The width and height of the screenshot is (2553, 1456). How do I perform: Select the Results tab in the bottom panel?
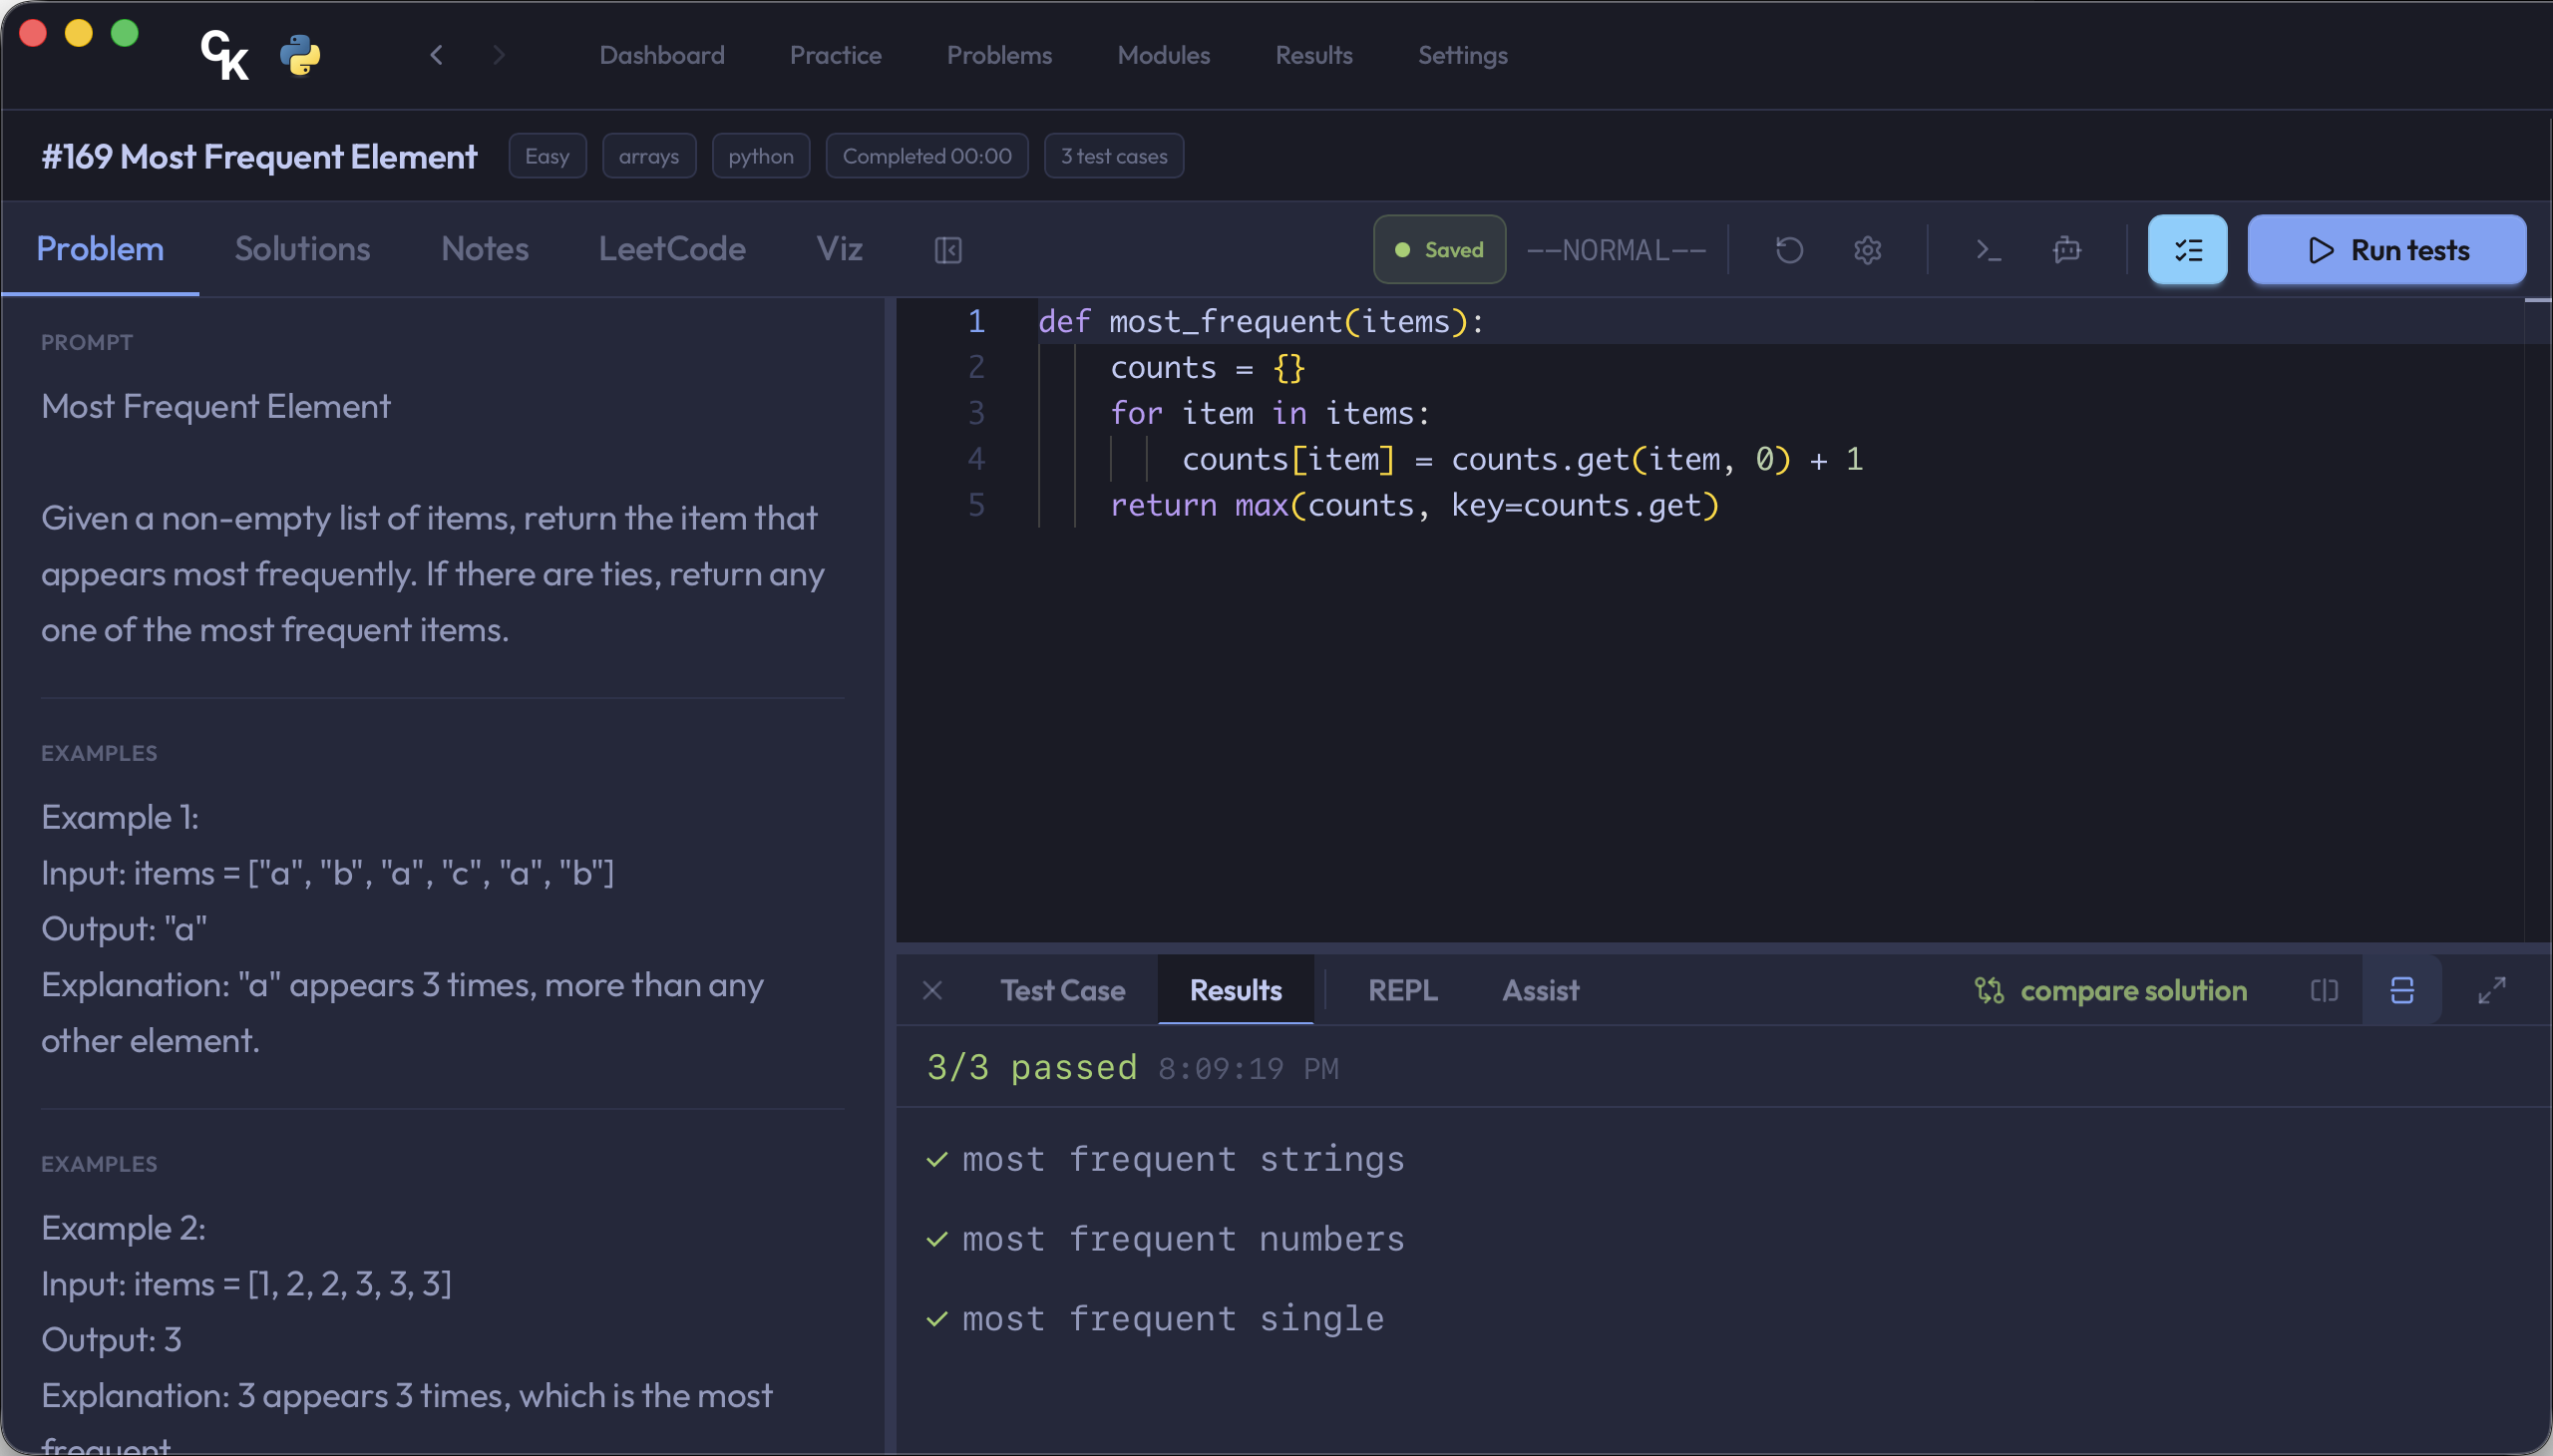pyautogui.click(x=1236, y=991)
